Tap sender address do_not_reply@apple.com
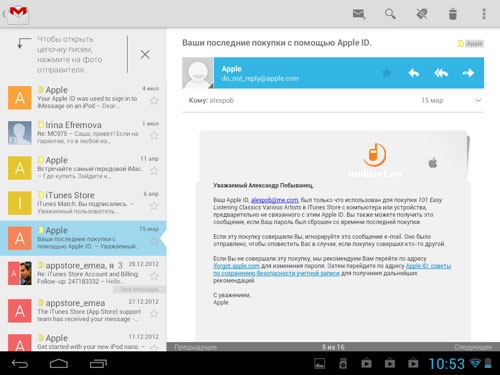The width and height of the screenshot is (500, 375). click(260, 79)
